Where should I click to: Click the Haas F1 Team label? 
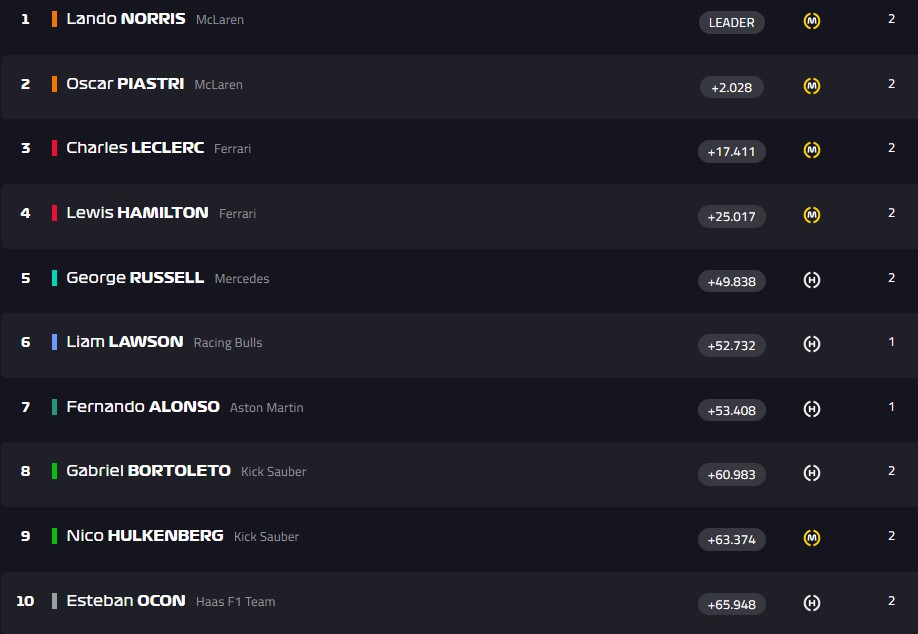pos(235,602)
